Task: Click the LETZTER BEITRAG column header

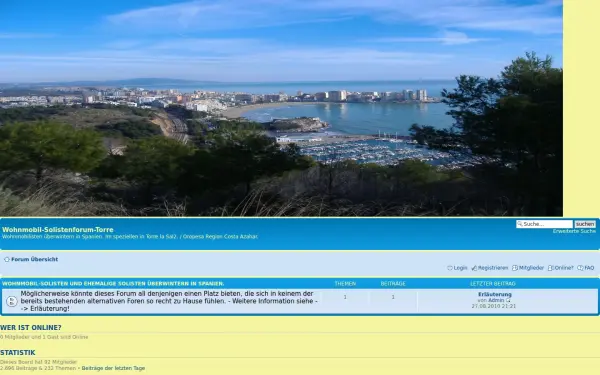Action: click(493, 284)
